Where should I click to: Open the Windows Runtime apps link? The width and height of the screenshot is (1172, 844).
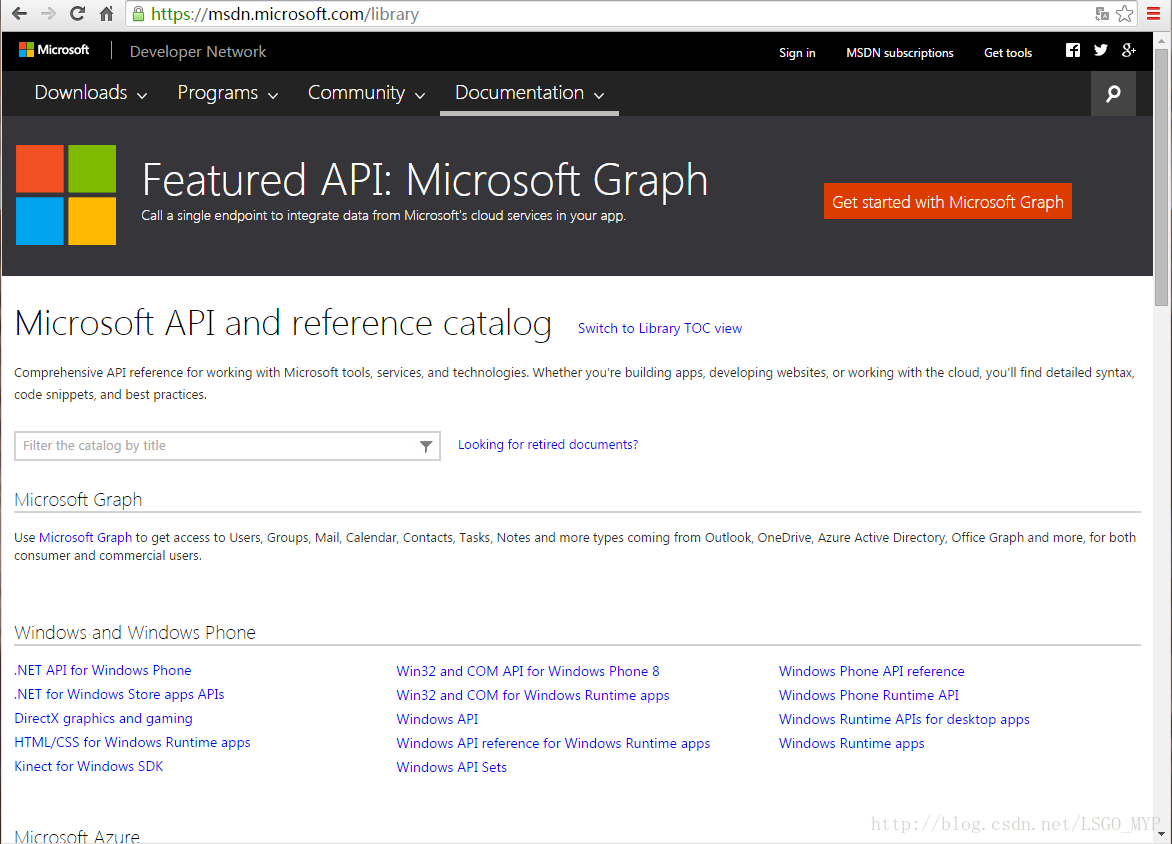point(851,743)
